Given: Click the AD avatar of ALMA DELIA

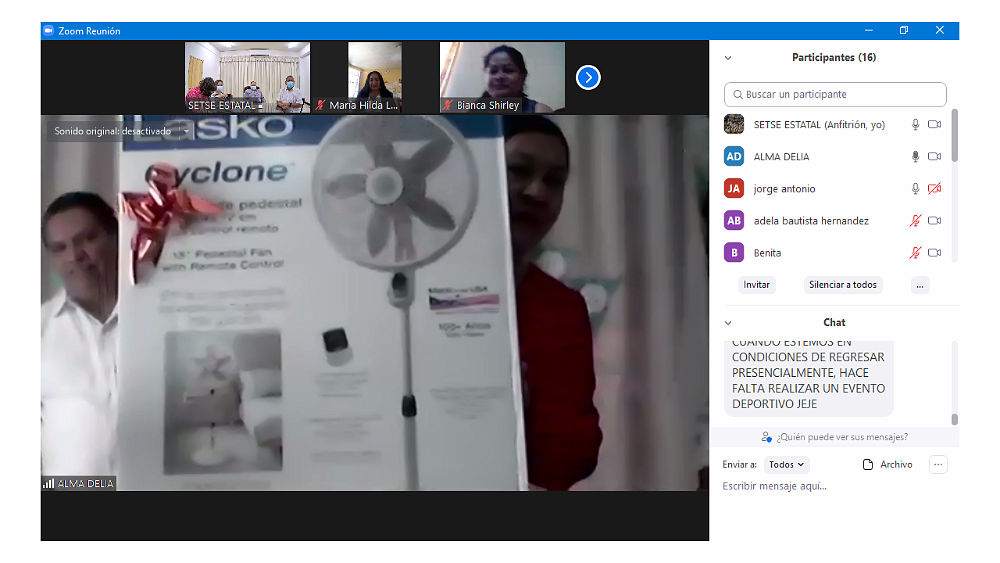Looking at the screenshot, I should [734, 156].
